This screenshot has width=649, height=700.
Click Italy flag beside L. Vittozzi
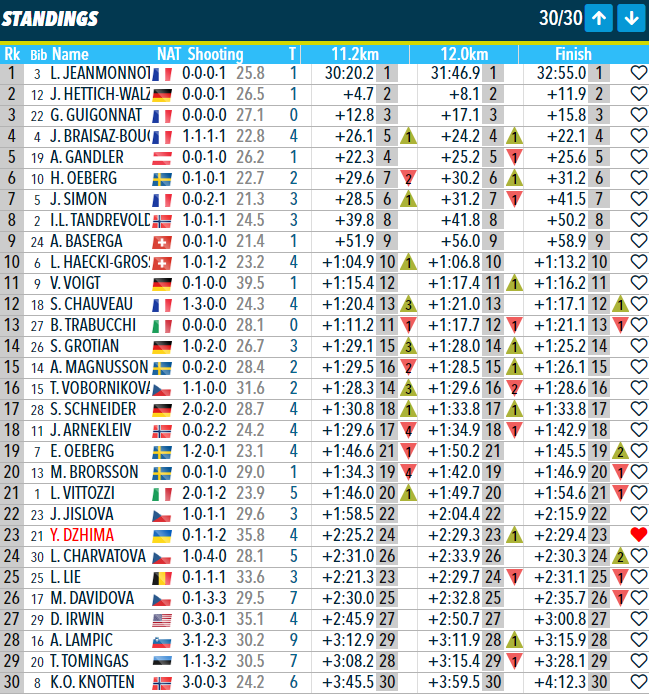(163, 493)
